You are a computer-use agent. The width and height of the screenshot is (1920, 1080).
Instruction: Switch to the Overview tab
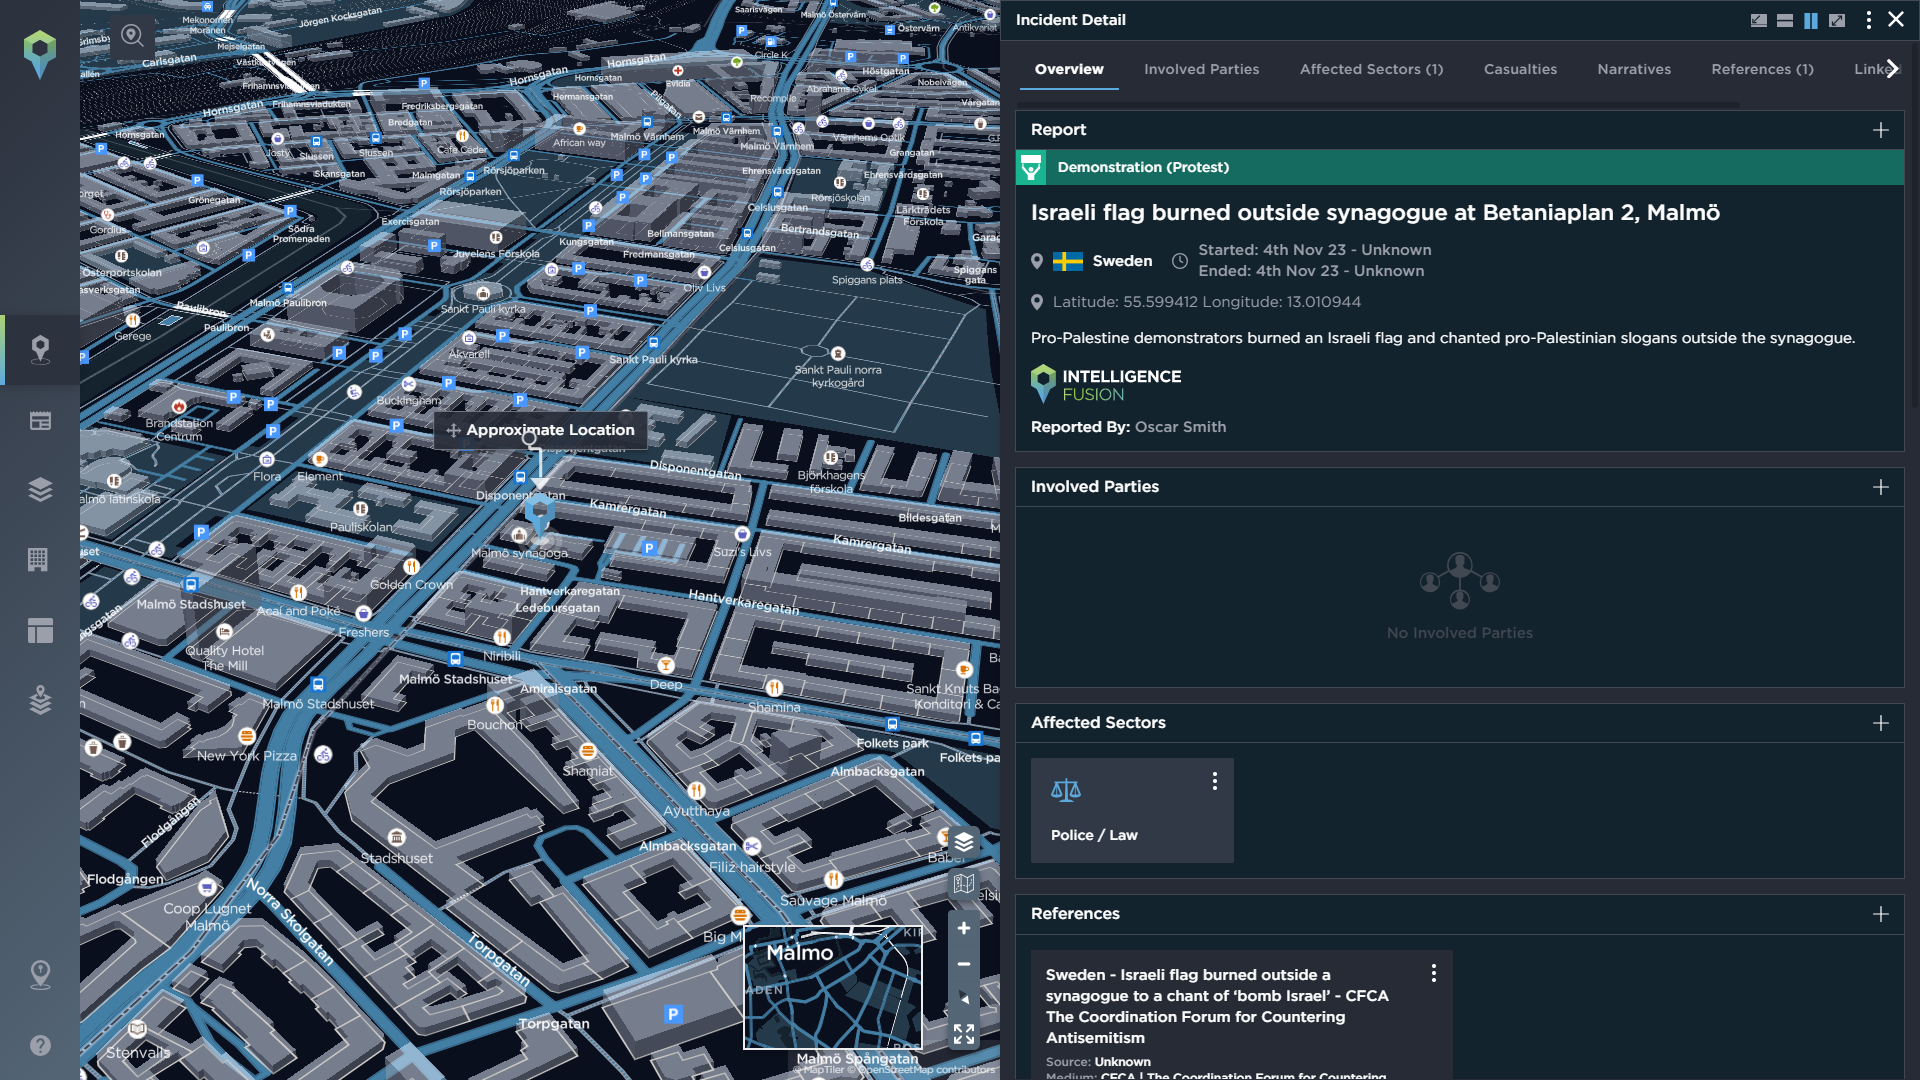point(1069,69)
